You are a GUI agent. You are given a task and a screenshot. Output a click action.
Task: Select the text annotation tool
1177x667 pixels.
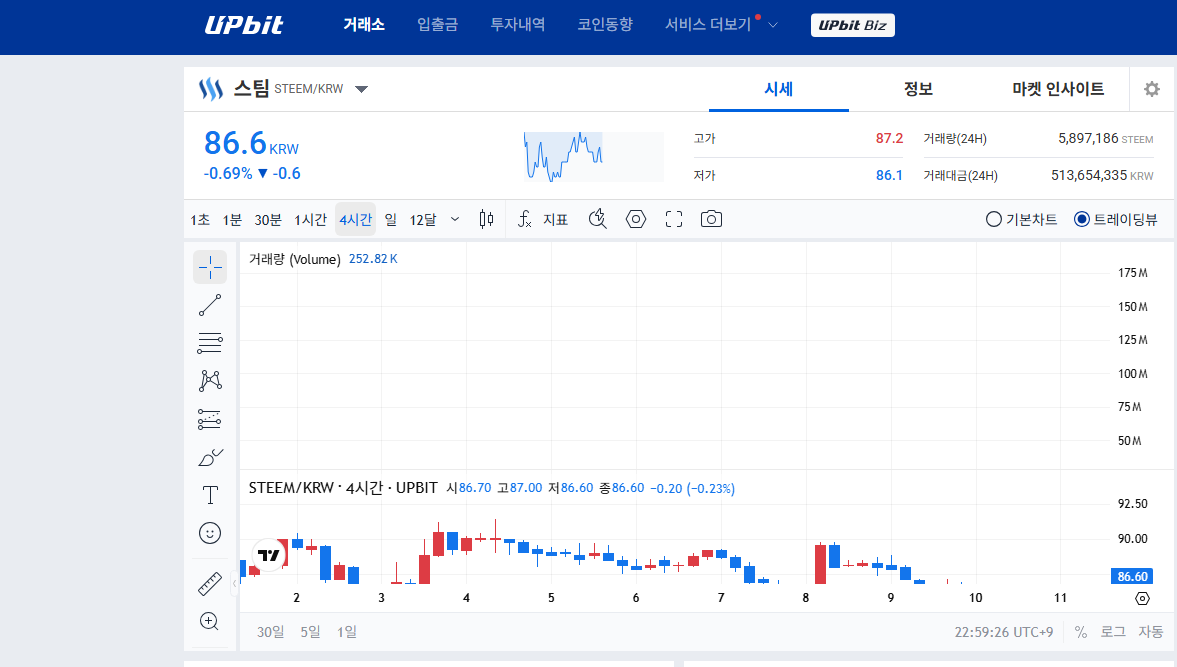tap(210, 495)
